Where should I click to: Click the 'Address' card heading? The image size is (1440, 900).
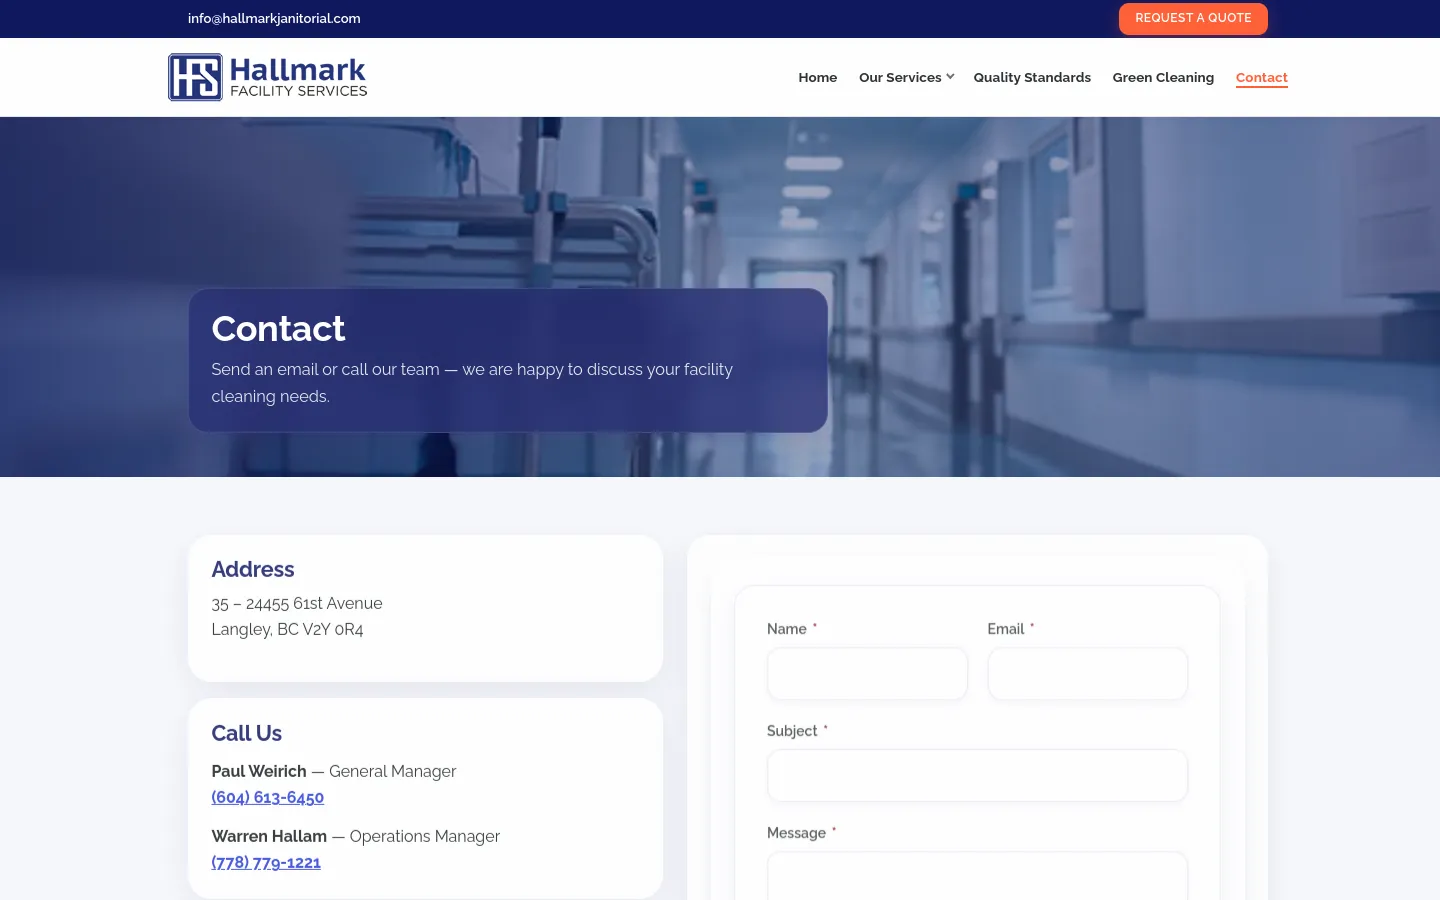[253, 569]
